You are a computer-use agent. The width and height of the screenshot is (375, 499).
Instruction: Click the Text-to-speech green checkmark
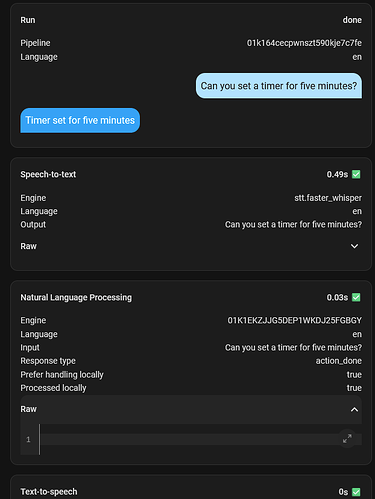click(356, 492)
